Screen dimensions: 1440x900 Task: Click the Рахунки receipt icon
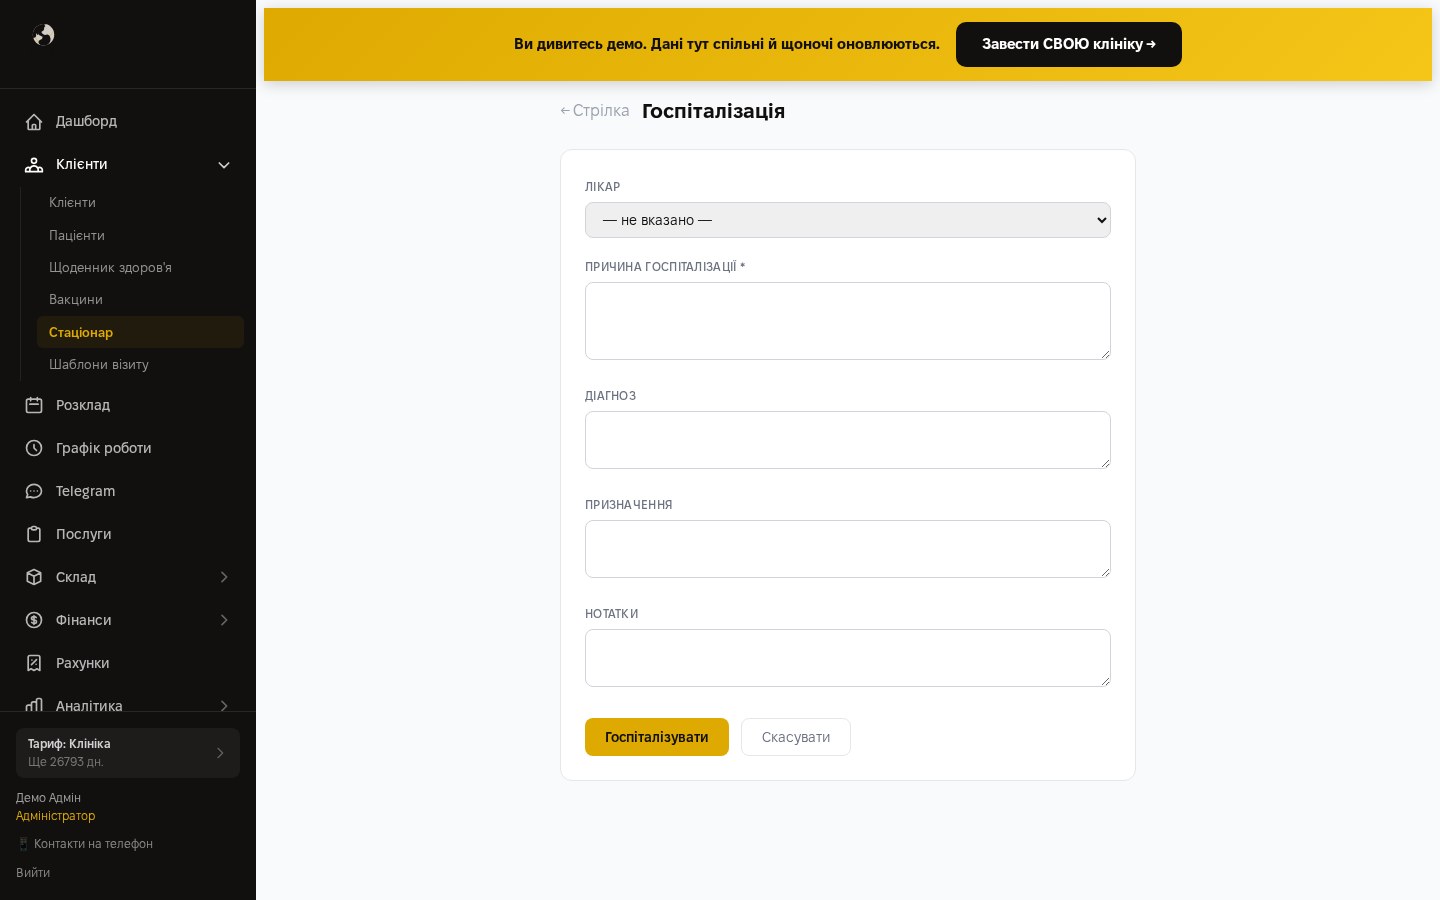tap(34, 663)
